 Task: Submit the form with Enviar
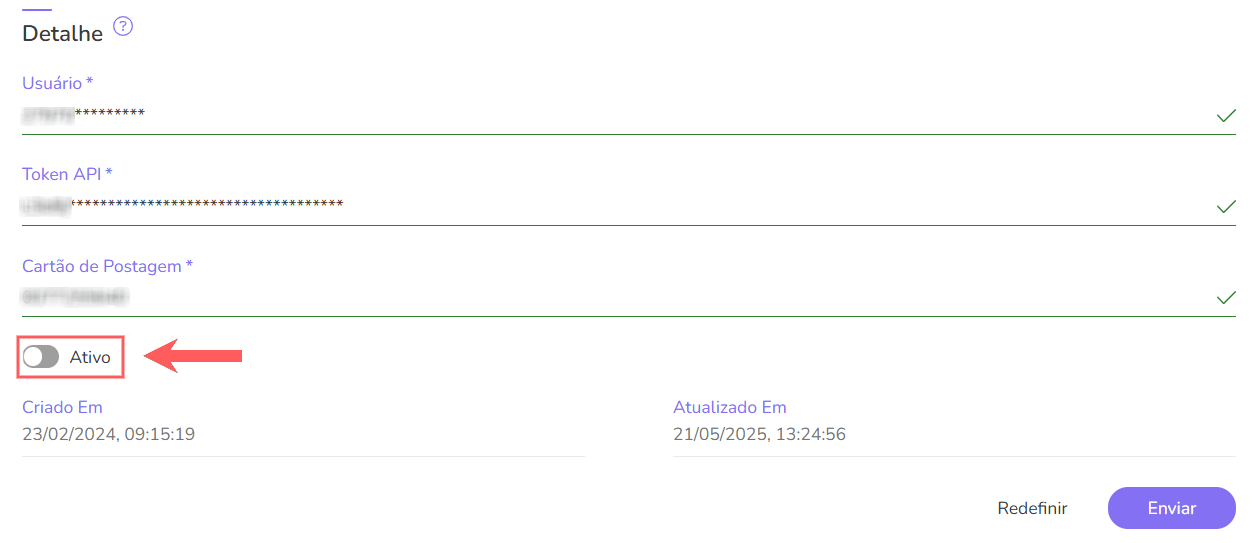click(1171, 508)
